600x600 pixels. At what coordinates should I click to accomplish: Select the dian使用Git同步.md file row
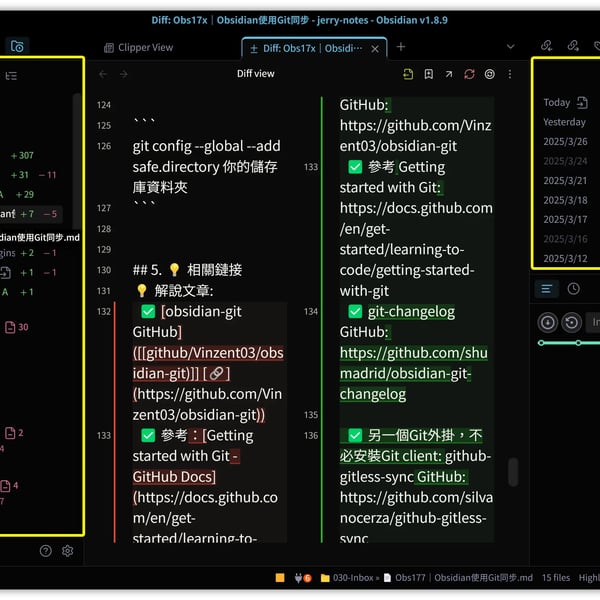[40, 238]
